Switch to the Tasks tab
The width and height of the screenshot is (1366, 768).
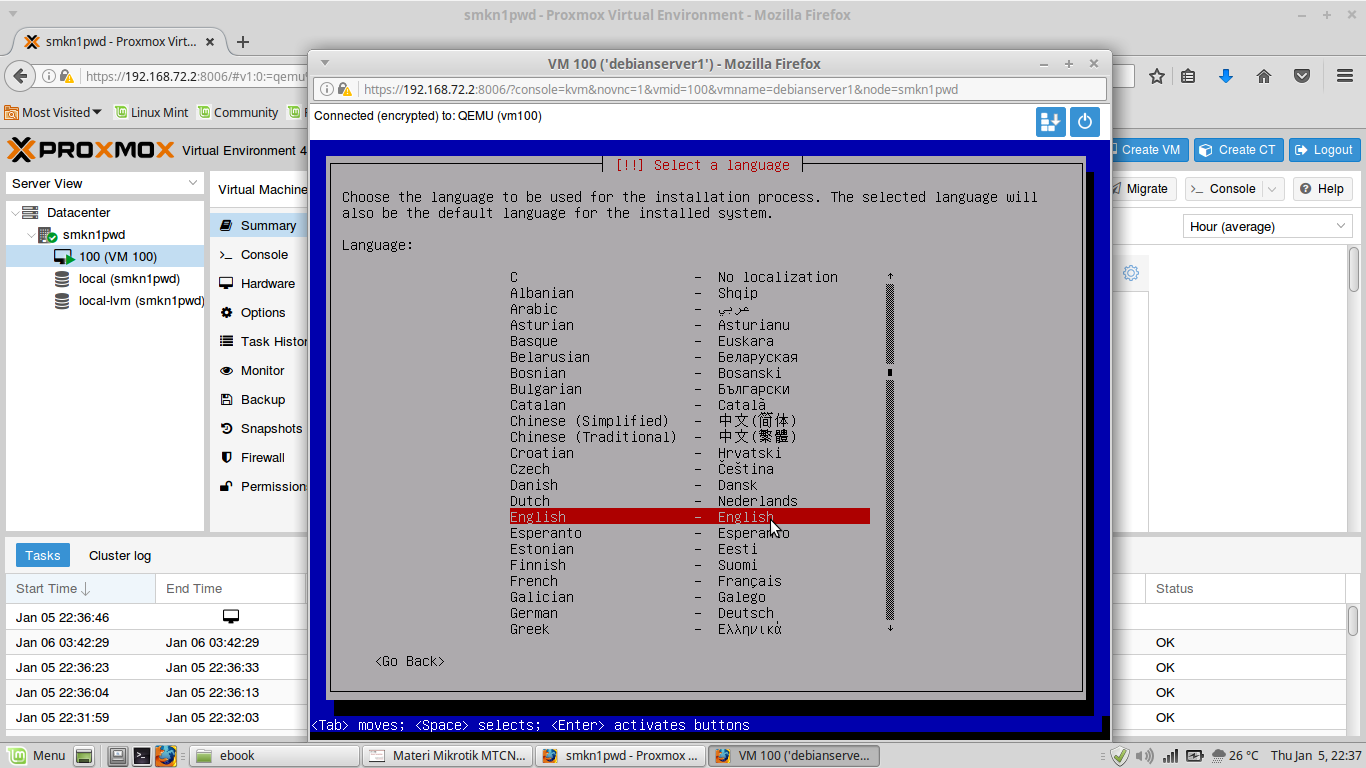[43, 555]
